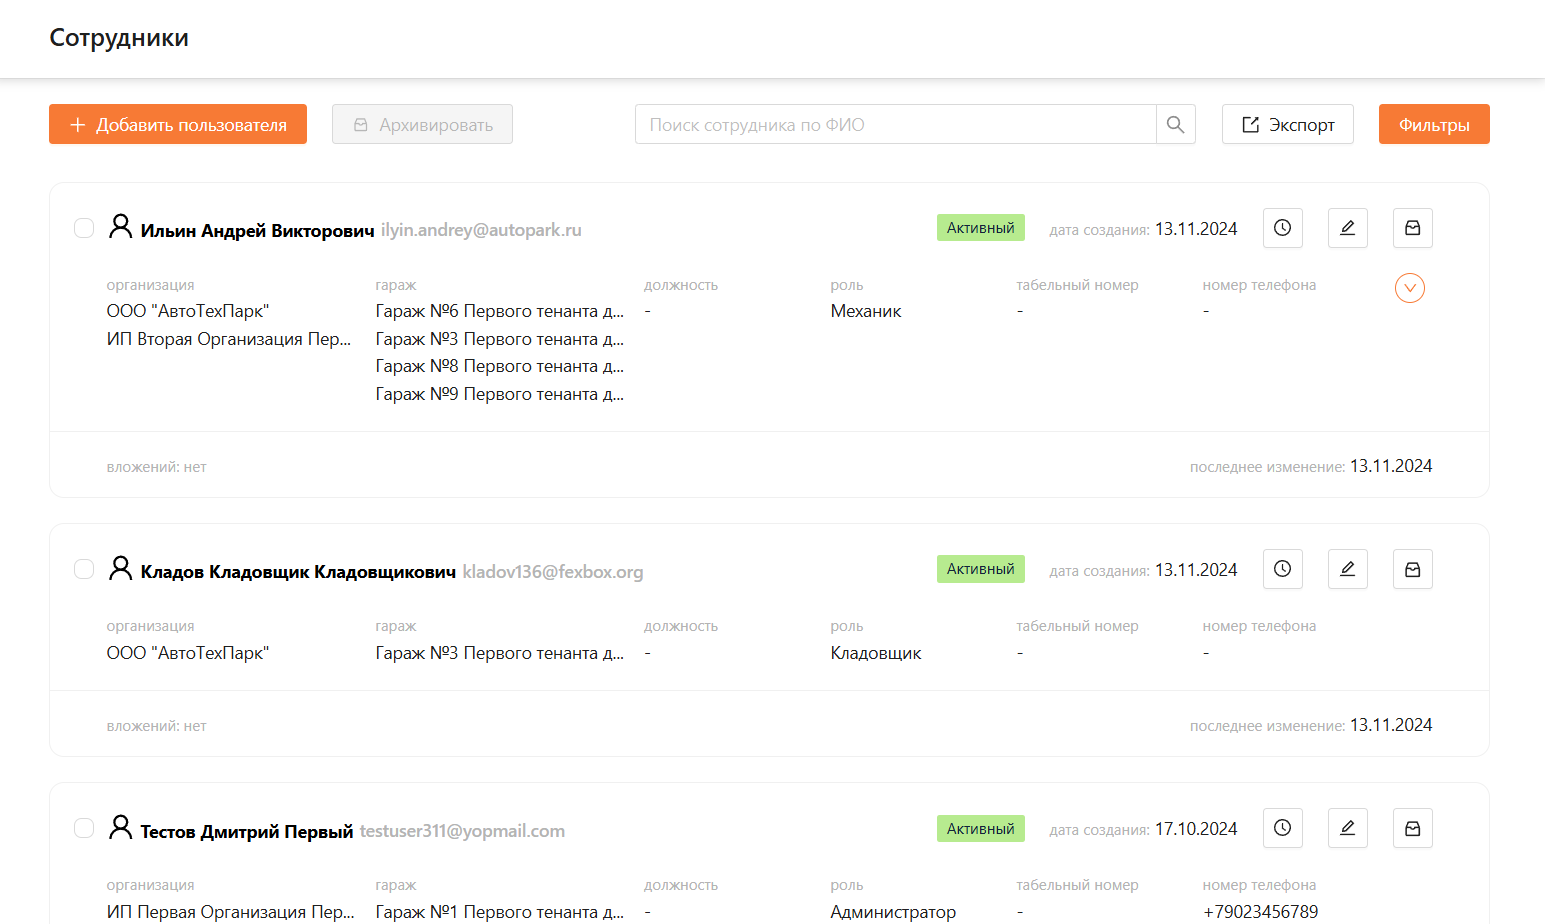Focus the Поиск сотрудника по ФИО field
This screenshot has width=1545, height=924.
tap(895, 124)
